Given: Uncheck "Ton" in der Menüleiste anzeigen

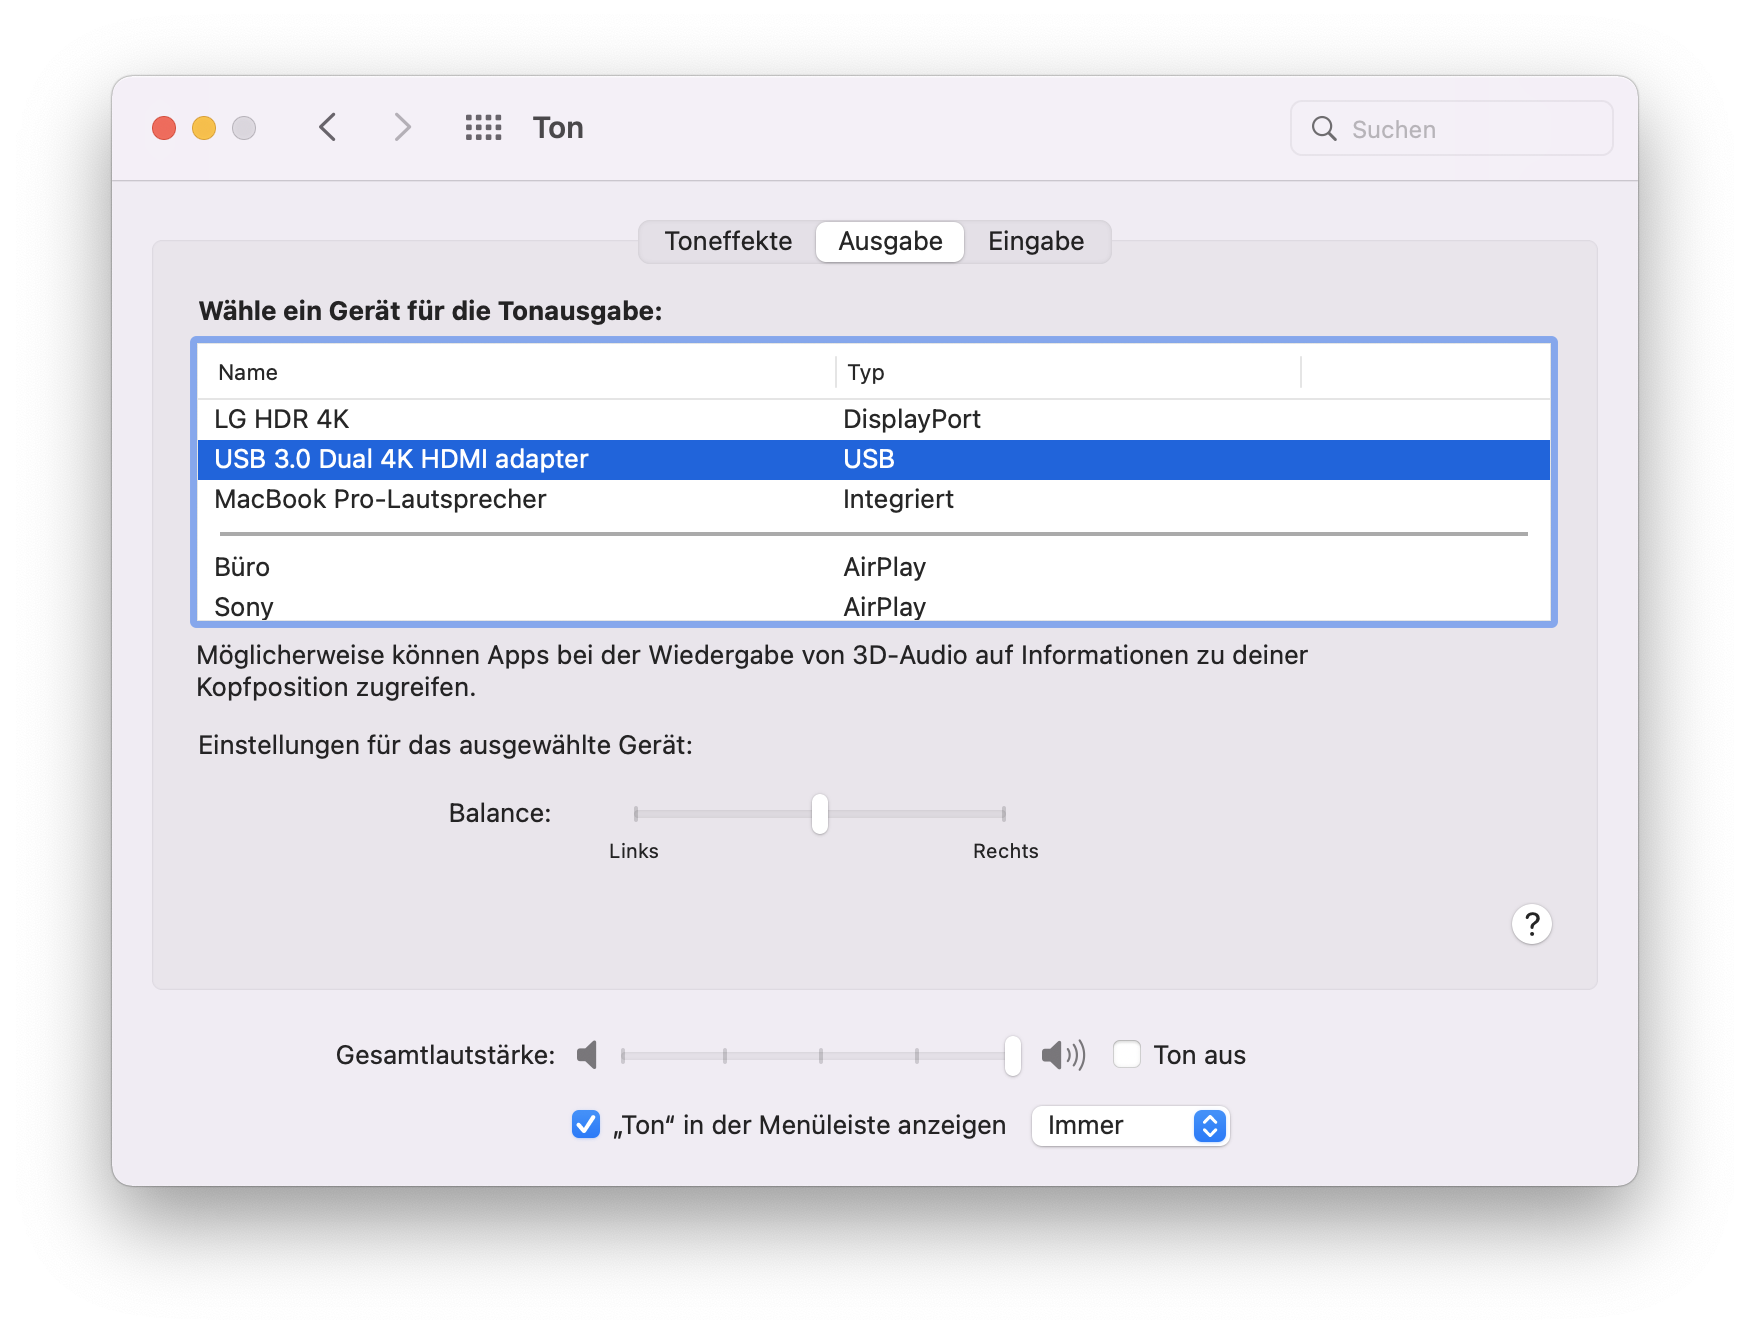Looking at the screenshot, I should tap(586, 1125).
